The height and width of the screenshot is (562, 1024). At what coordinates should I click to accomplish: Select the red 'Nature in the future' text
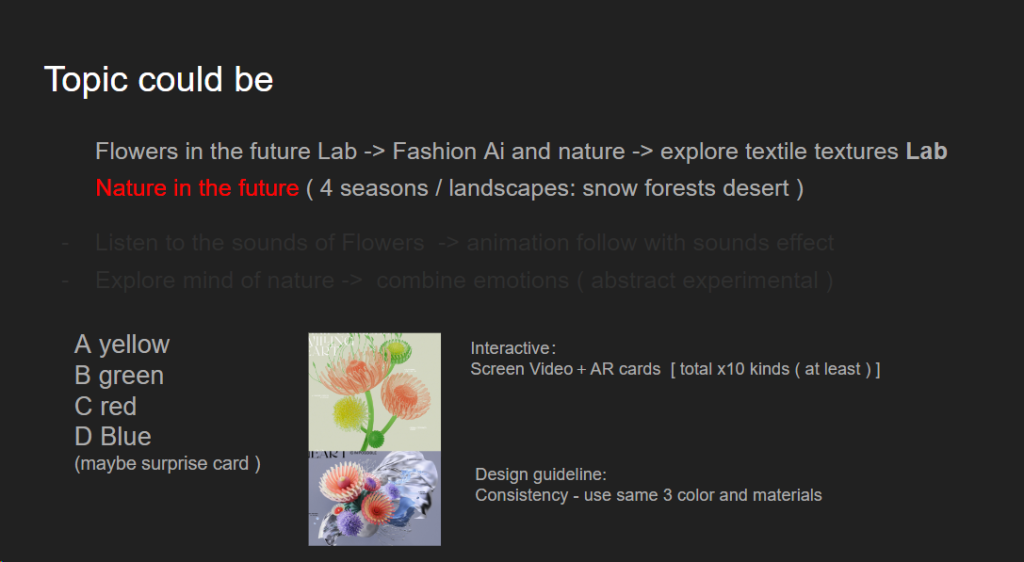[197, 188]
